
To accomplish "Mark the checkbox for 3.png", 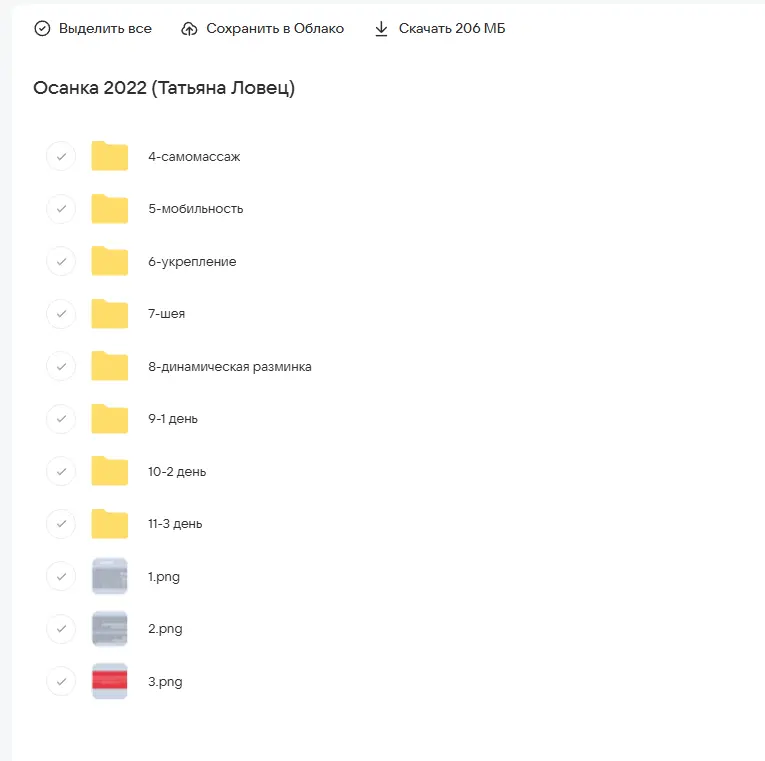I will tap(61, 682).
